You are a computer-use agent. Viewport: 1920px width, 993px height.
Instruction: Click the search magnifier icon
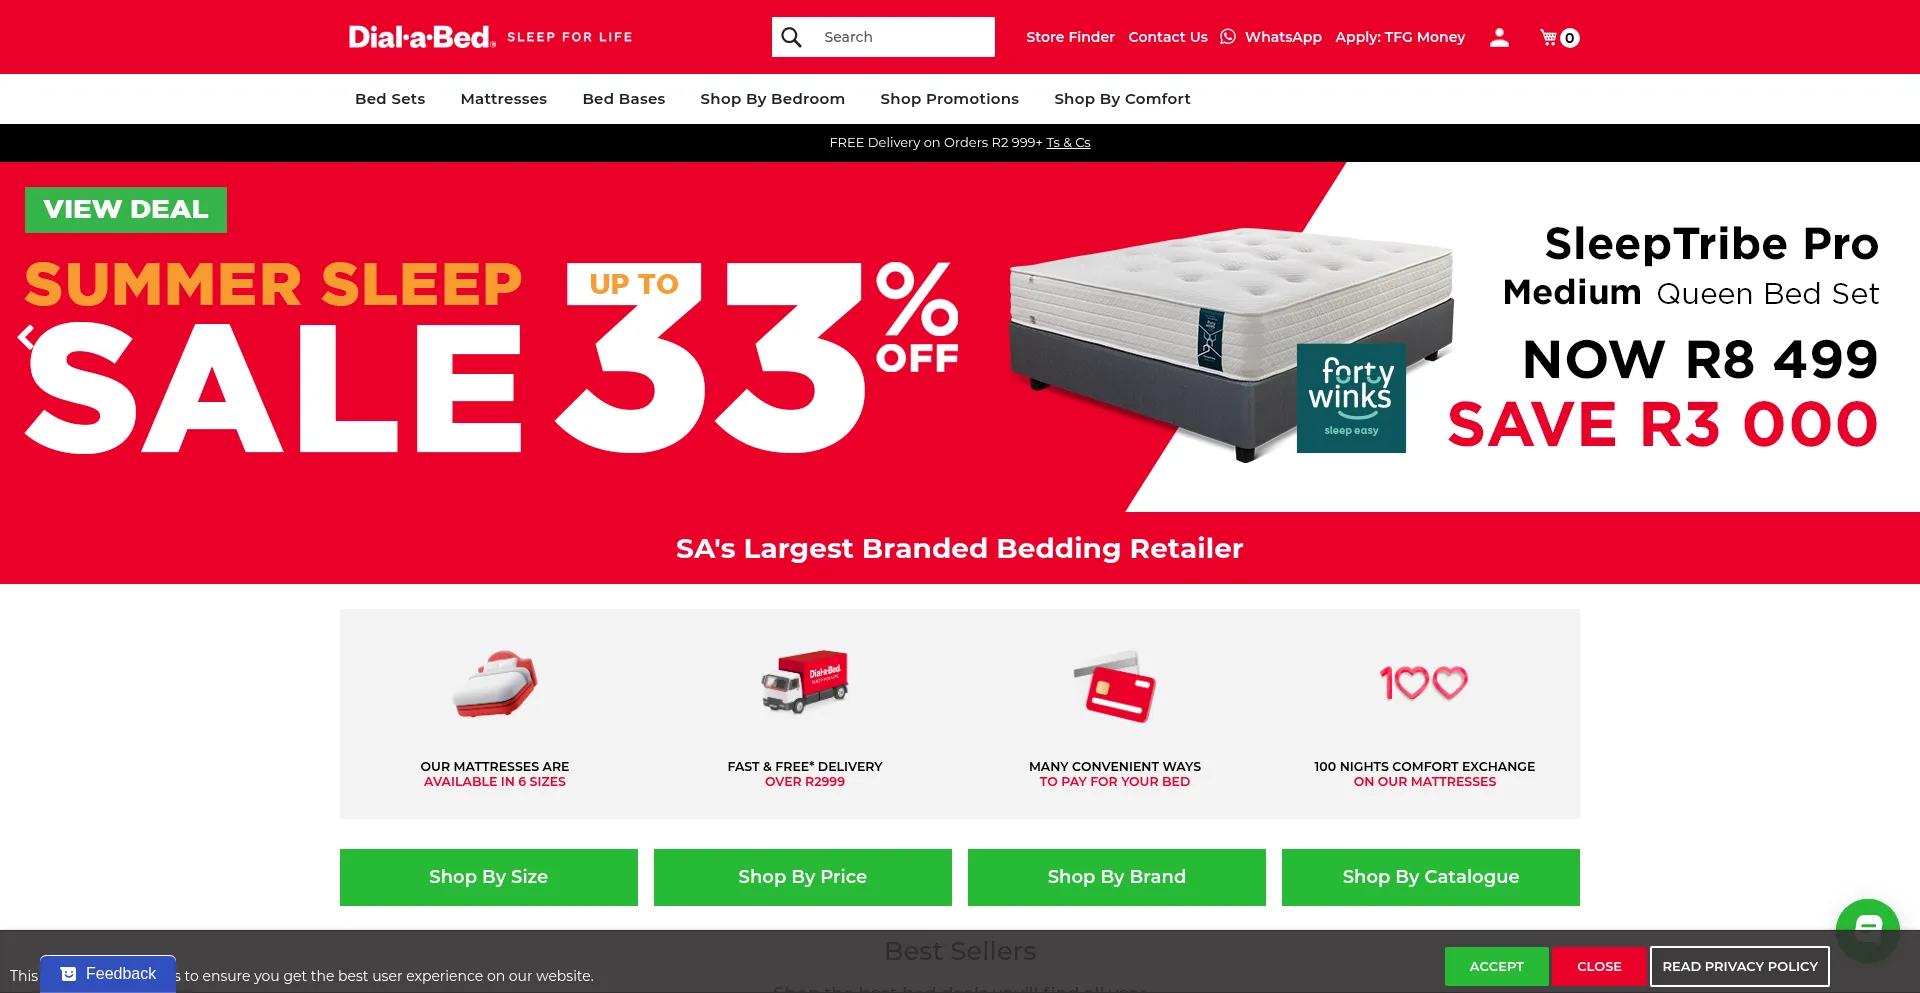pyautogui.click(x=791, y=37)
